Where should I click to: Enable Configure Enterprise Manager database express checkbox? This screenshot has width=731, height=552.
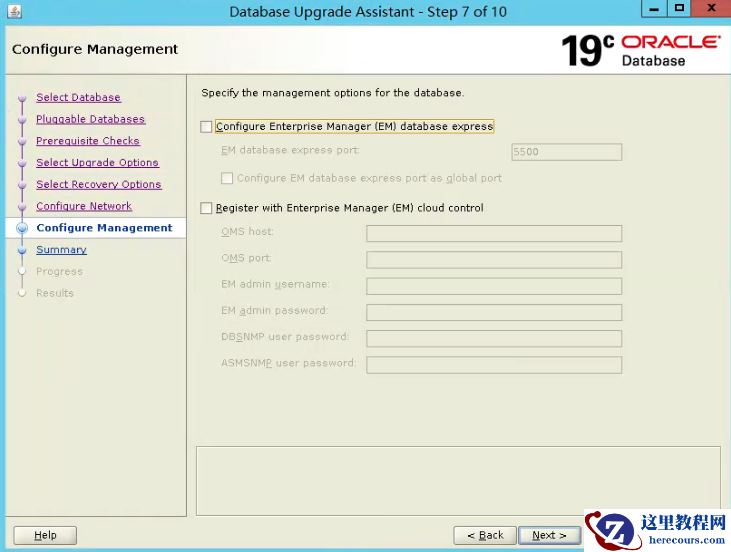(x=206, y=127)
